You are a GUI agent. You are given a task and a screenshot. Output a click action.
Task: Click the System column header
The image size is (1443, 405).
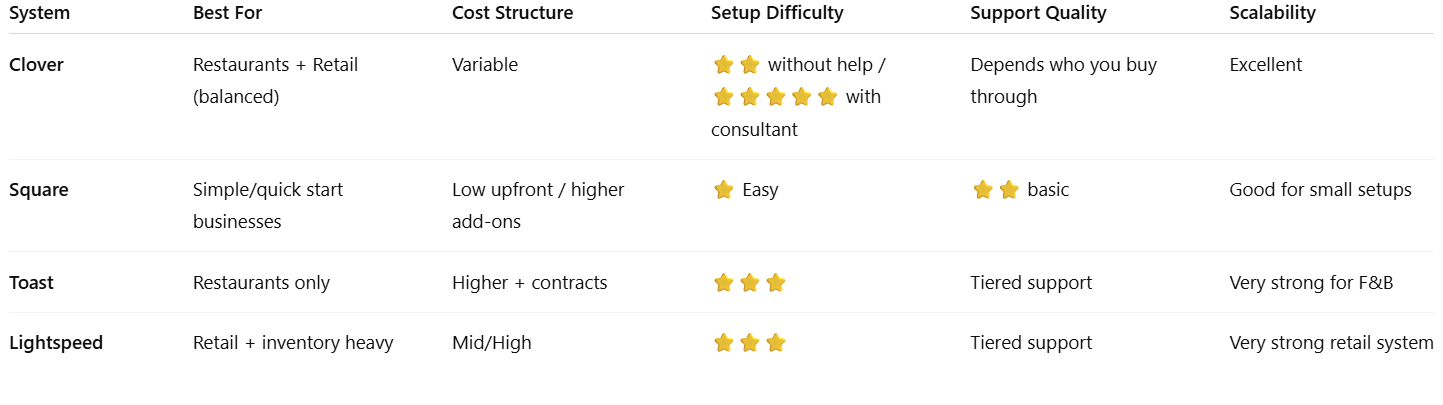click(40, 13)
